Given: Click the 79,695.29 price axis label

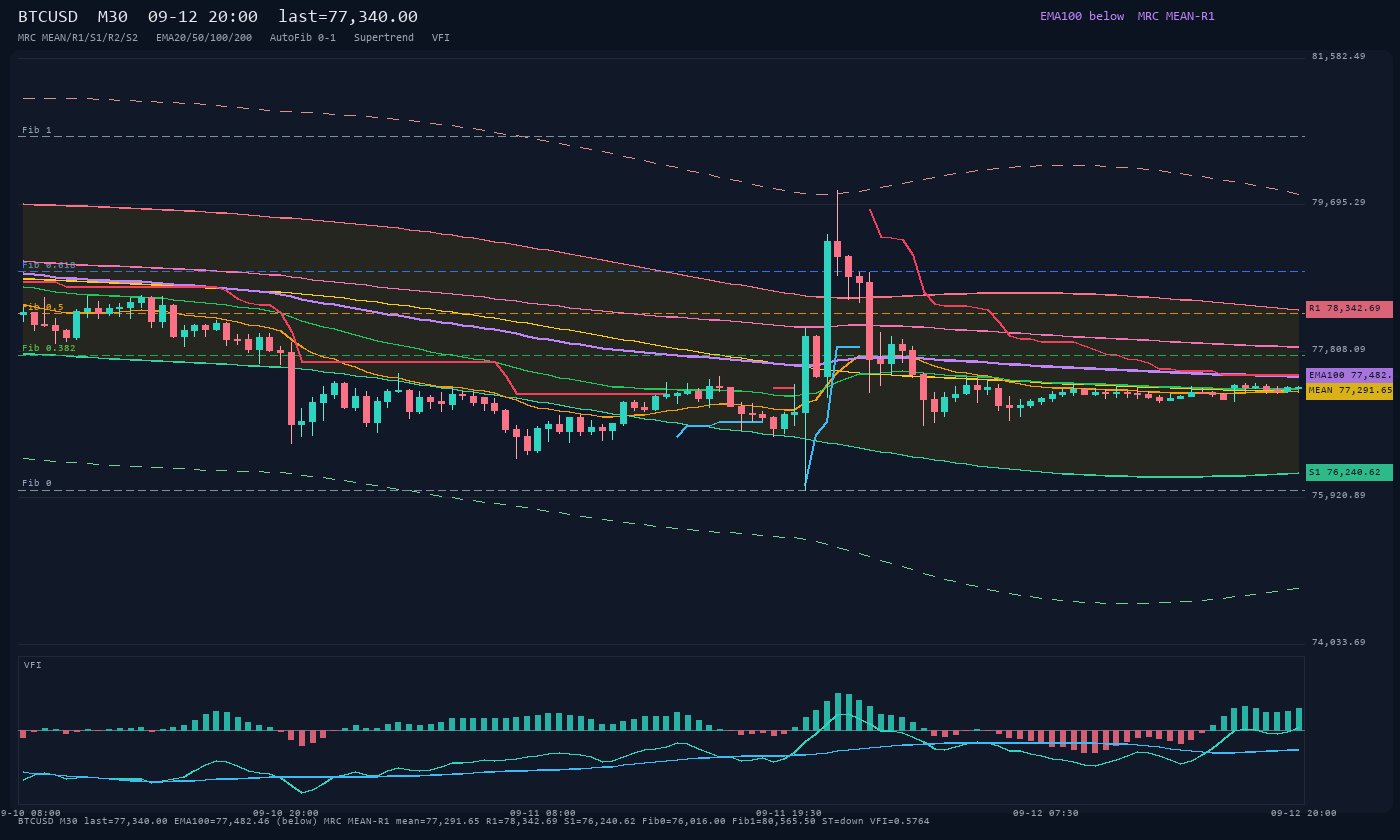Looking at the screenshot, I should [1338, 202].
